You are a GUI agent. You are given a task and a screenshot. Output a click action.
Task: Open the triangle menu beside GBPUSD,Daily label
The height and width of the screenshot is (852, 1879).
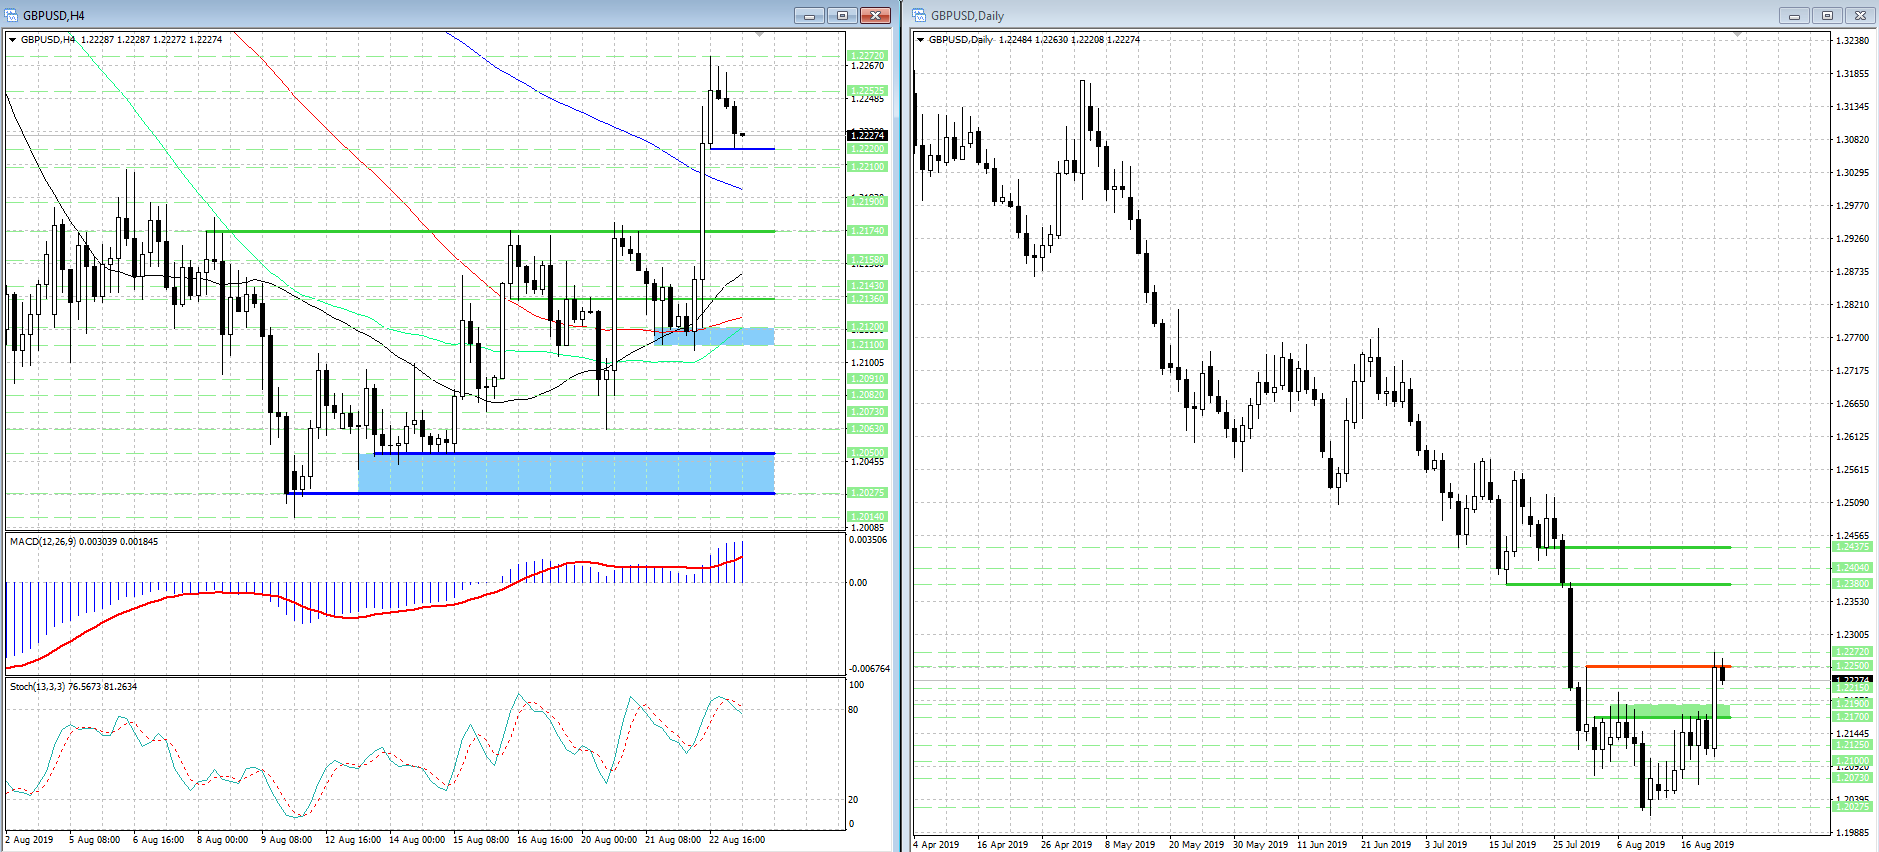[x=920, y=40]
